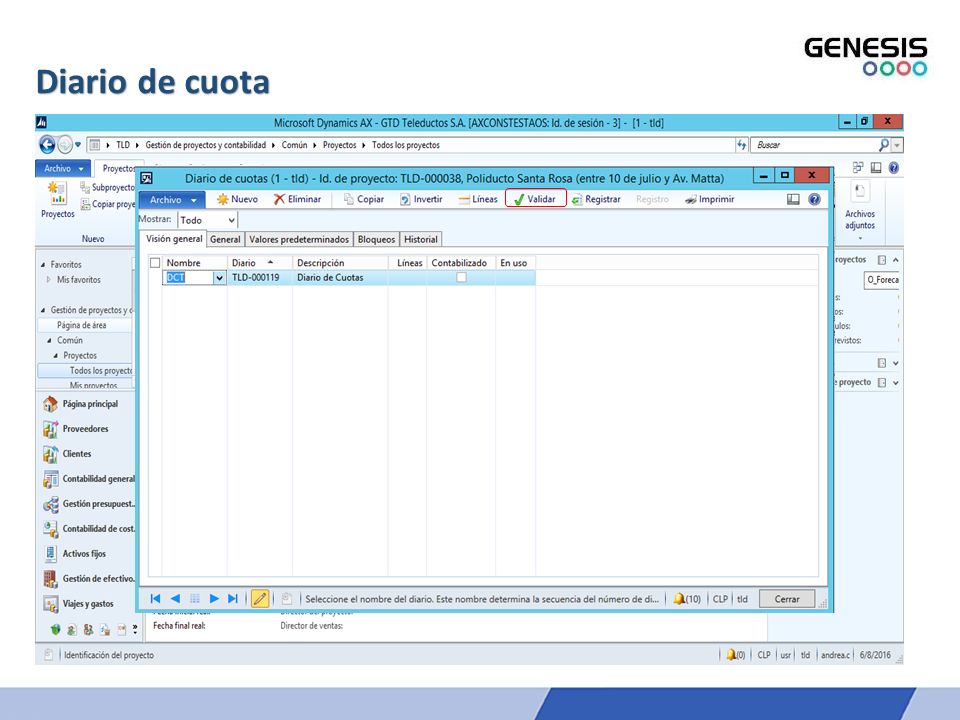Click the main window help icon

pos(894,167)
